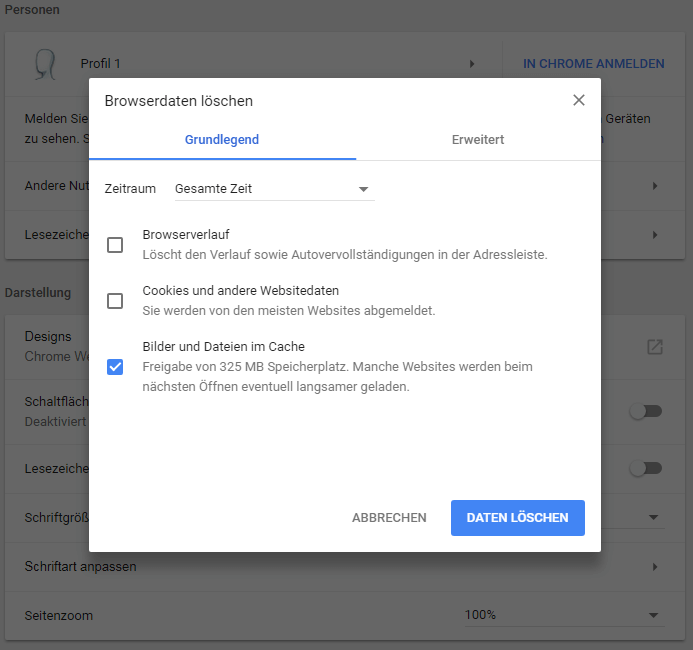Expand Schriftart anpassen arrow
693x650 pixels.
[655, 567]
